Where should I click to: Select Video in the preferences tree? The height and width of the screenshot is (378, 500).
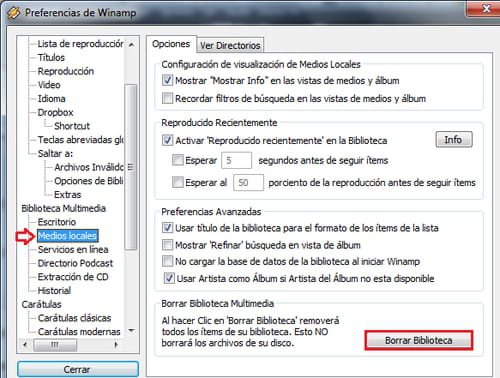click(49, 85)
